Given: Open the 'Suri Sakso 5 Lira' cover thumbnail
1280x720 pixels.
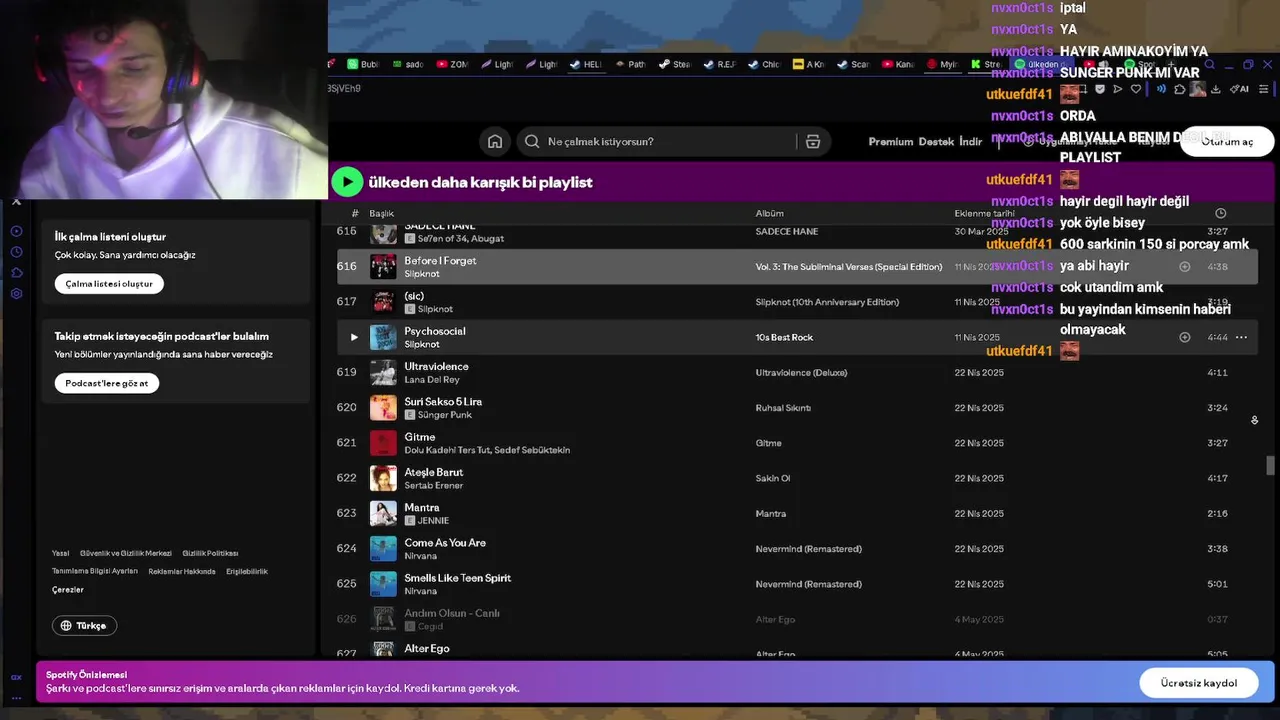Looking at the screenshot, I should 383,408.
